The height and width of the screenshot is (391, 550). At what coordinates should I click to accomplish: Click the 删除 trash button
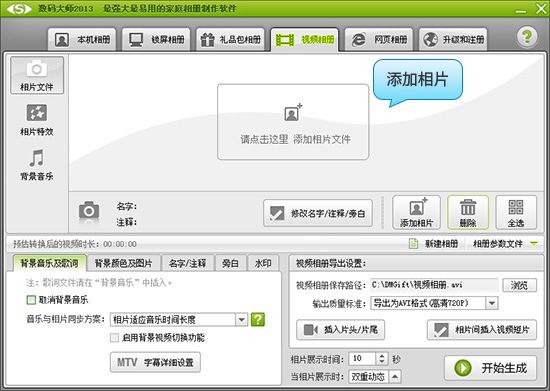click(468, 213)
